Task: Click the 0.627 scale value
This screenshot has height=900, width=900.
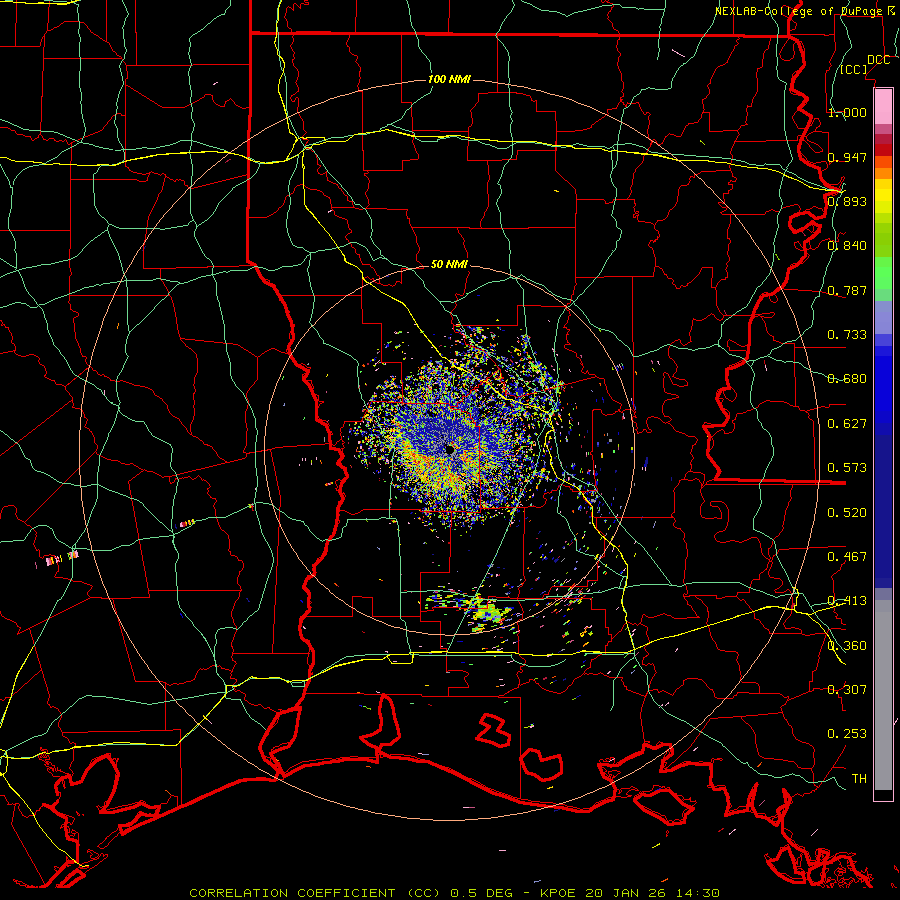Action: click(x=847, y=424)
